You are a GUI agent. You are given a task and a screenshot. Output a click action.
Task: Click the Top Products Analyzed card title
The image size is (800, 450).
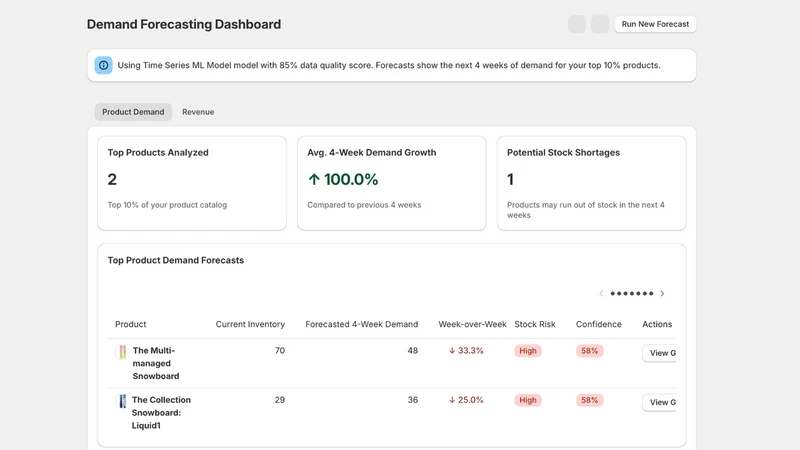click(158, 153)
